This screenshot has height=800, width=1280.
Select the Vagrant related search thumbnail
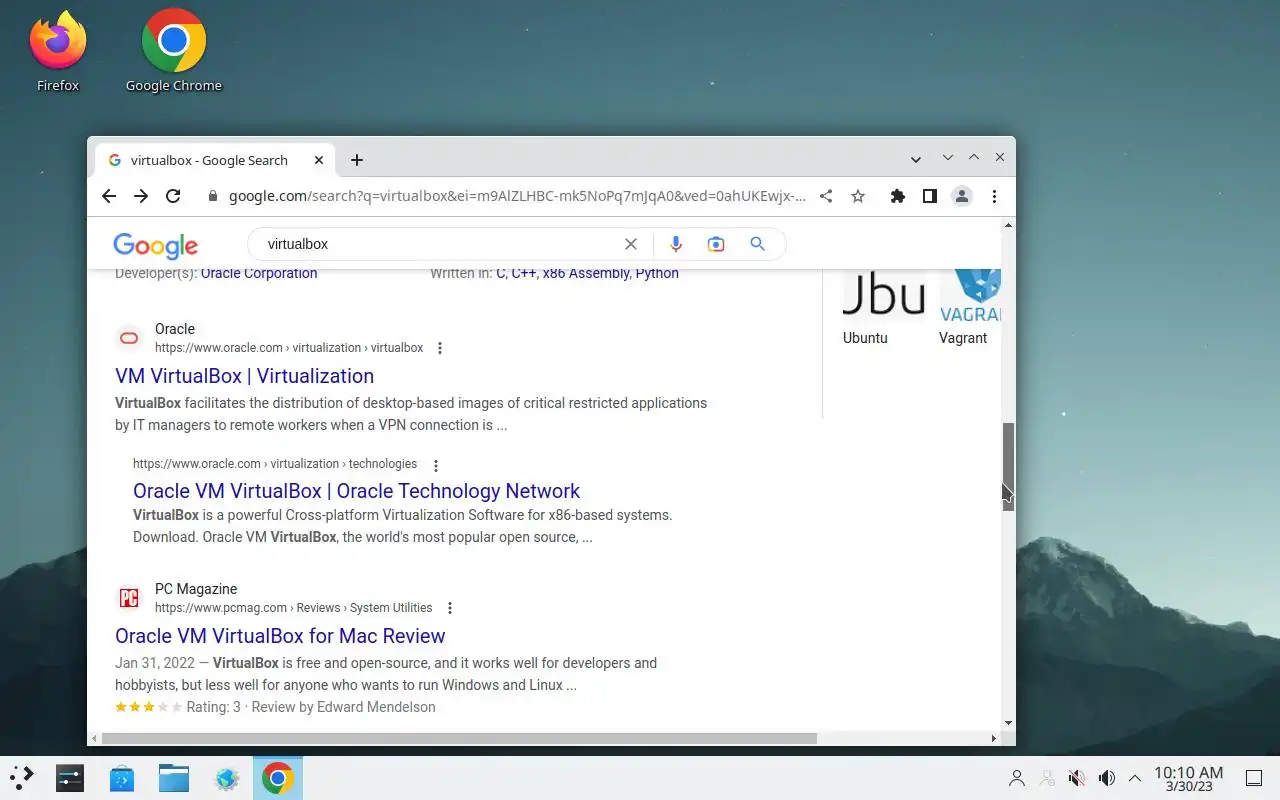[x=968, y=307]
